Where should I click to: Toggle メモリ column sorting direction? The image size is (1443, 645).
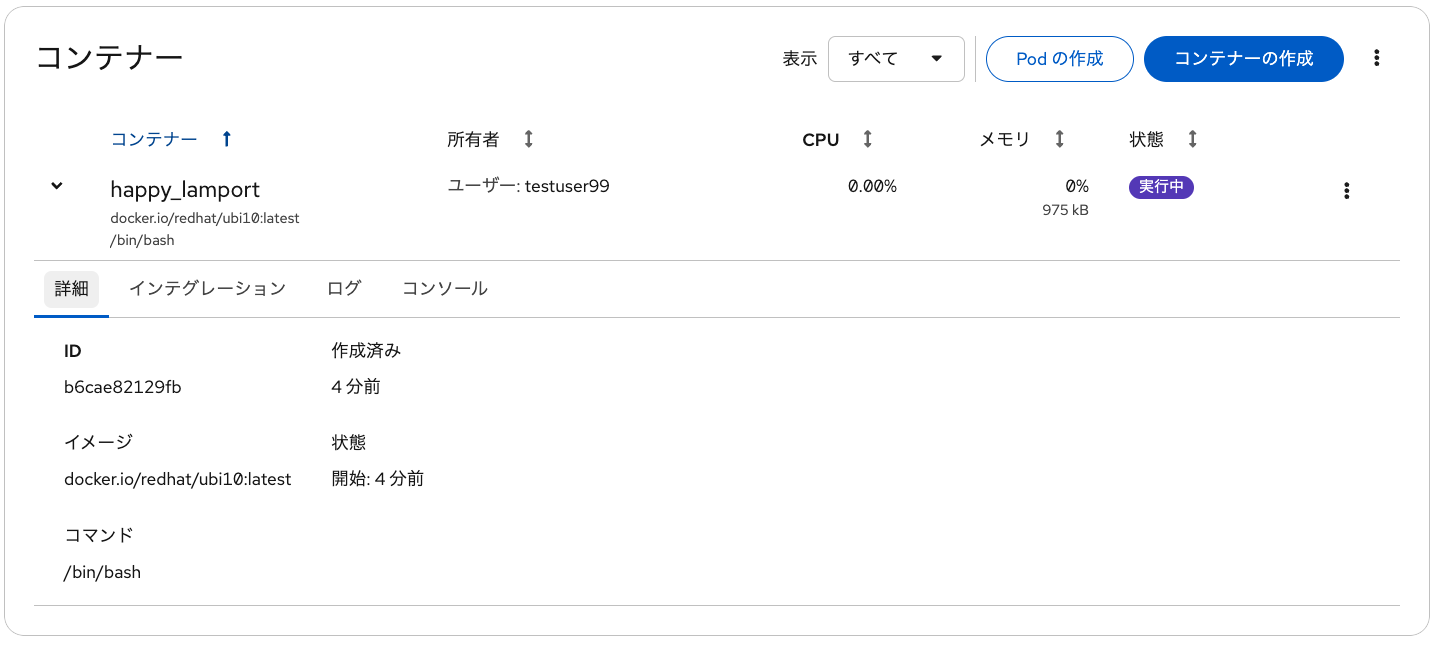1057,139
